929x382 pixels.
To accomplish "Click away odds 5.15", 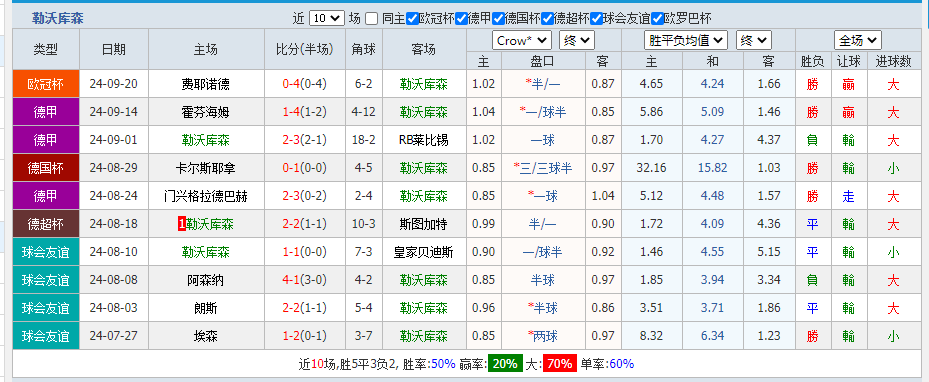I will [769, 252].
